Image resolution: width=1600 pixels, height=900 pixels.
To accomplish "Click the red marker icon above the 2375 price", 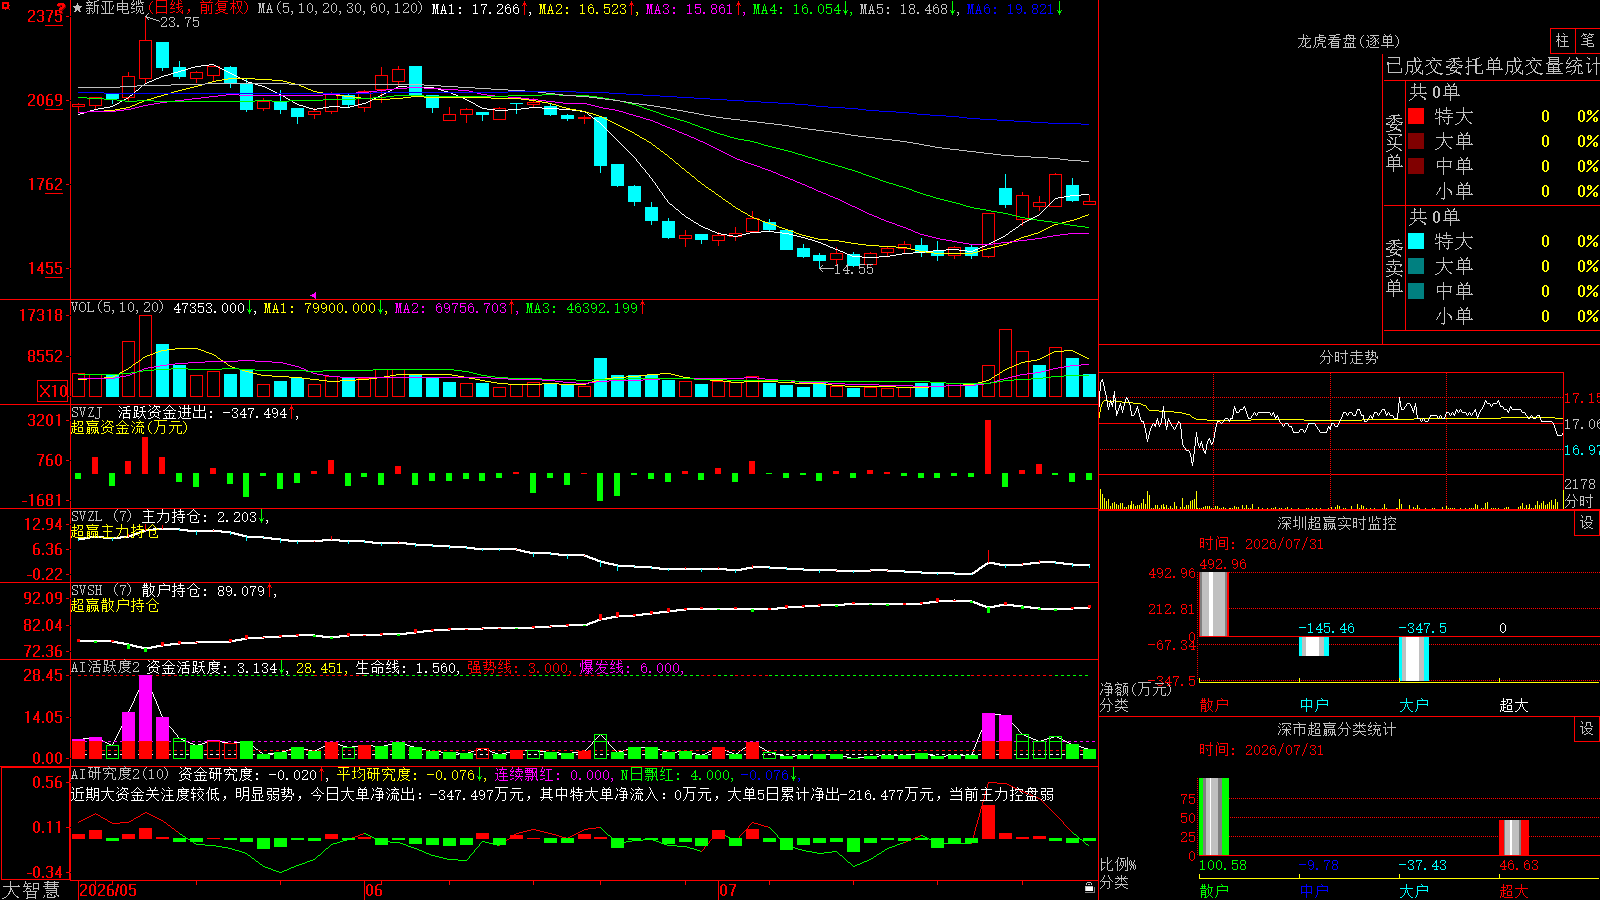I will click(x=61, y=7).
